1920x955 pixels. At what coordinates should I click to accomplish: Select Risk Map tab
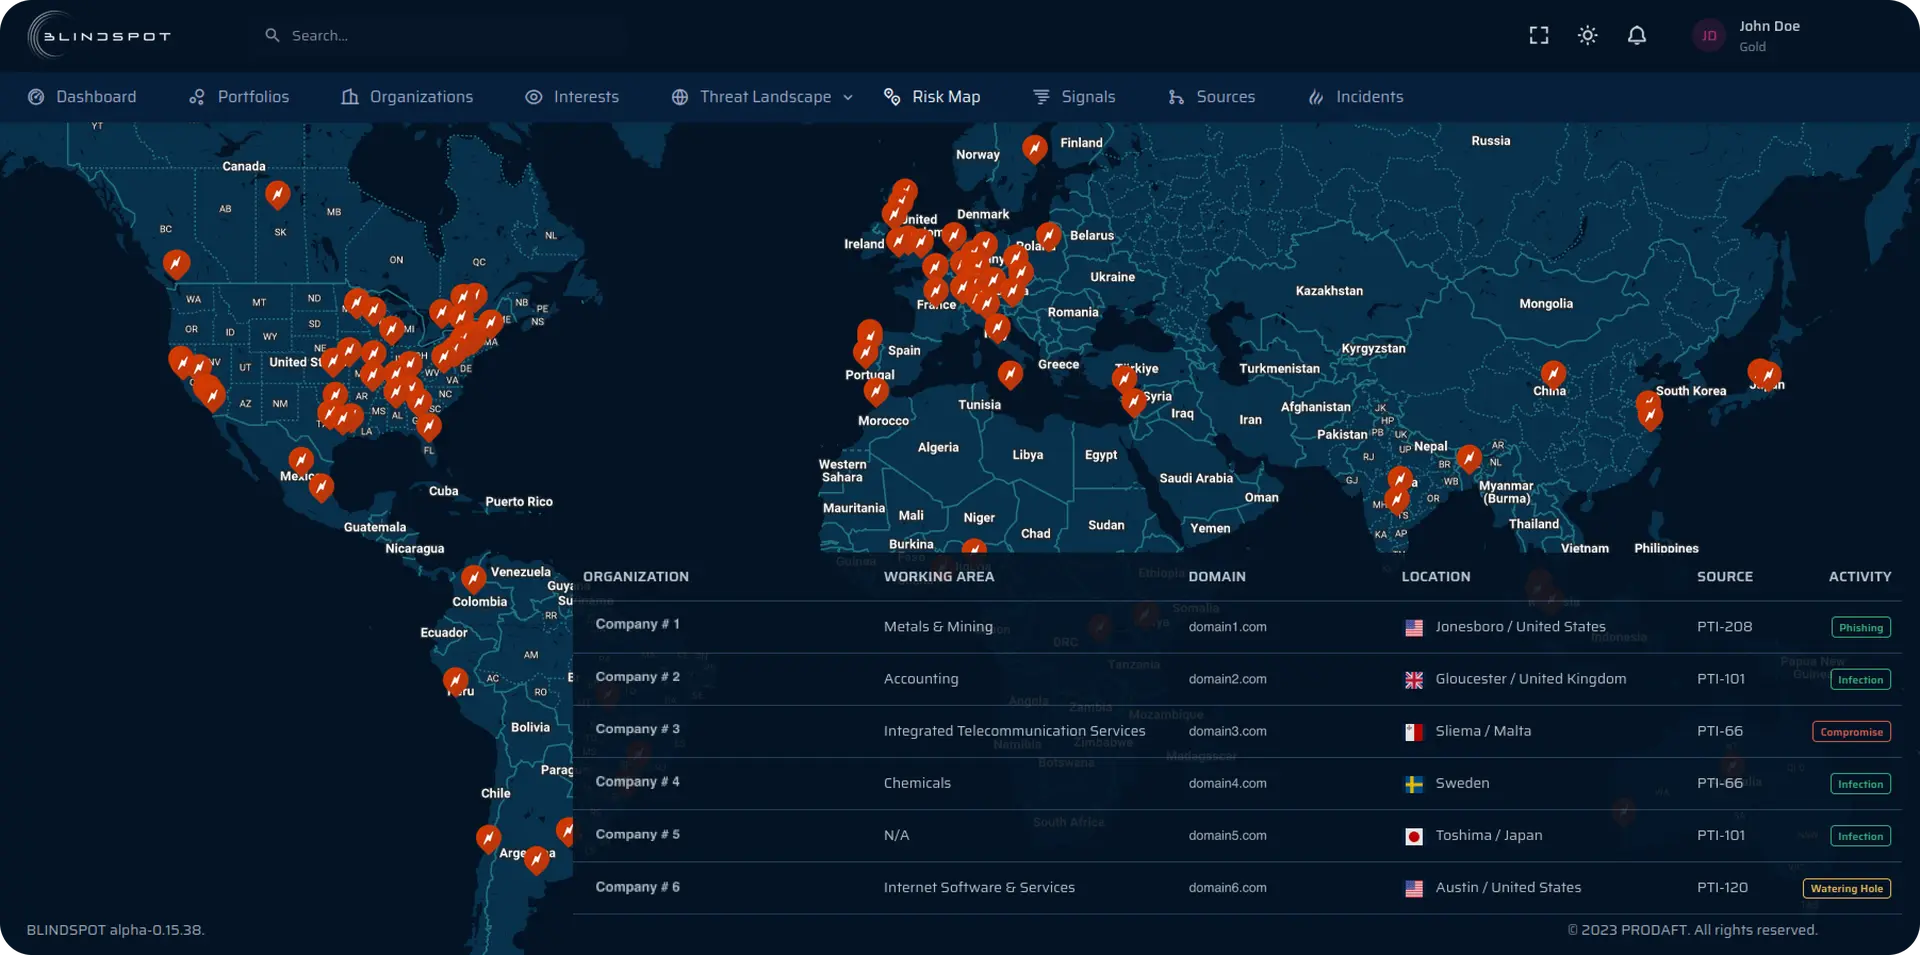point(932,97)
